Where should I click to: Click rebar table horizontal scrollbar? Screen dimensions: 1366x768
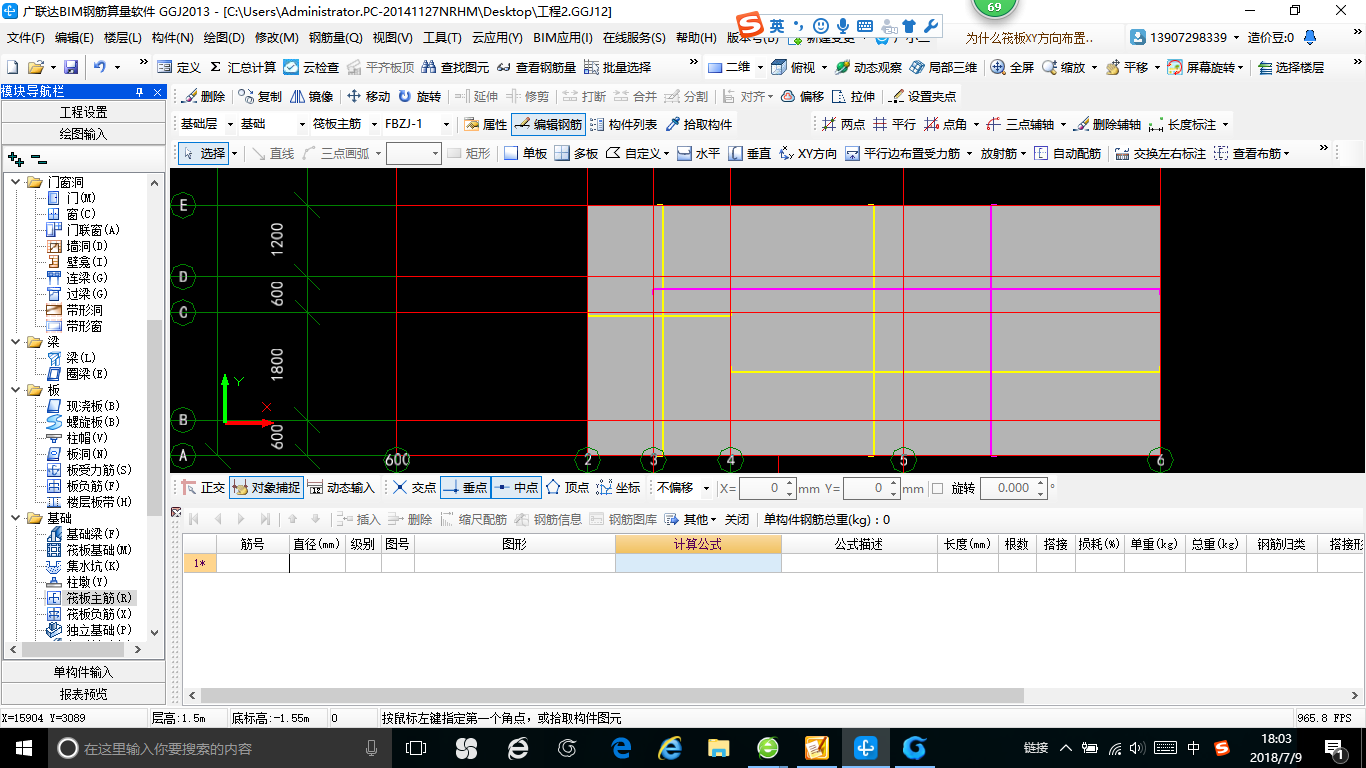click(613, 695)
